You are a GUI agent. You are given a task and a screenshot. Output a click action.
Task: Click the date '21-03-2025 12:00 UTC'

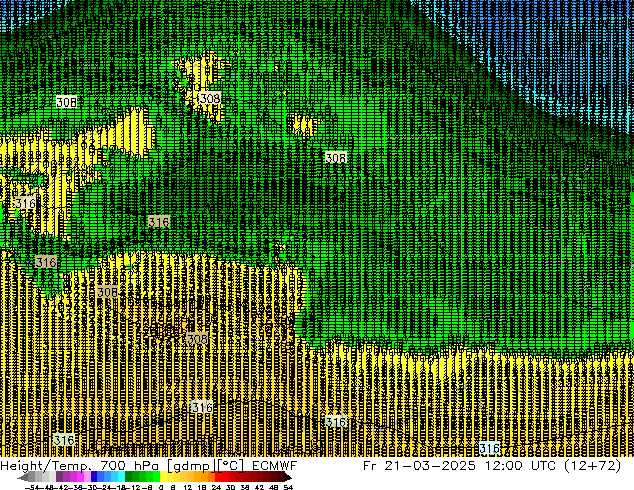[470, 466]
